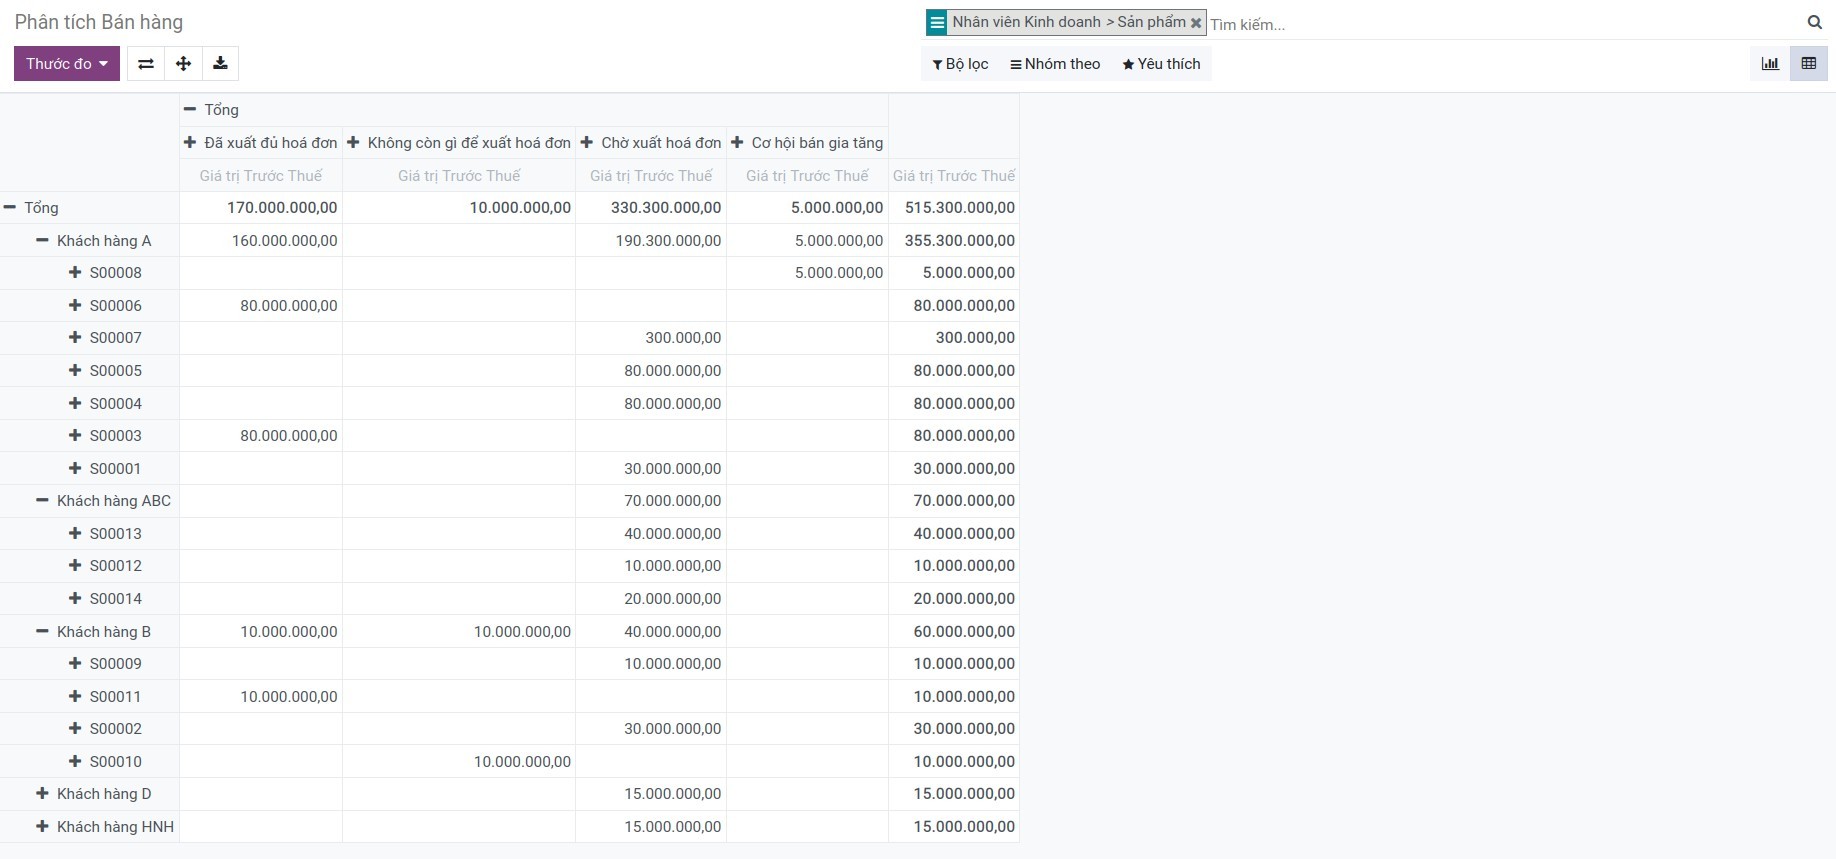Open the Bộ lọc filter menu

(x=960, y=64)
